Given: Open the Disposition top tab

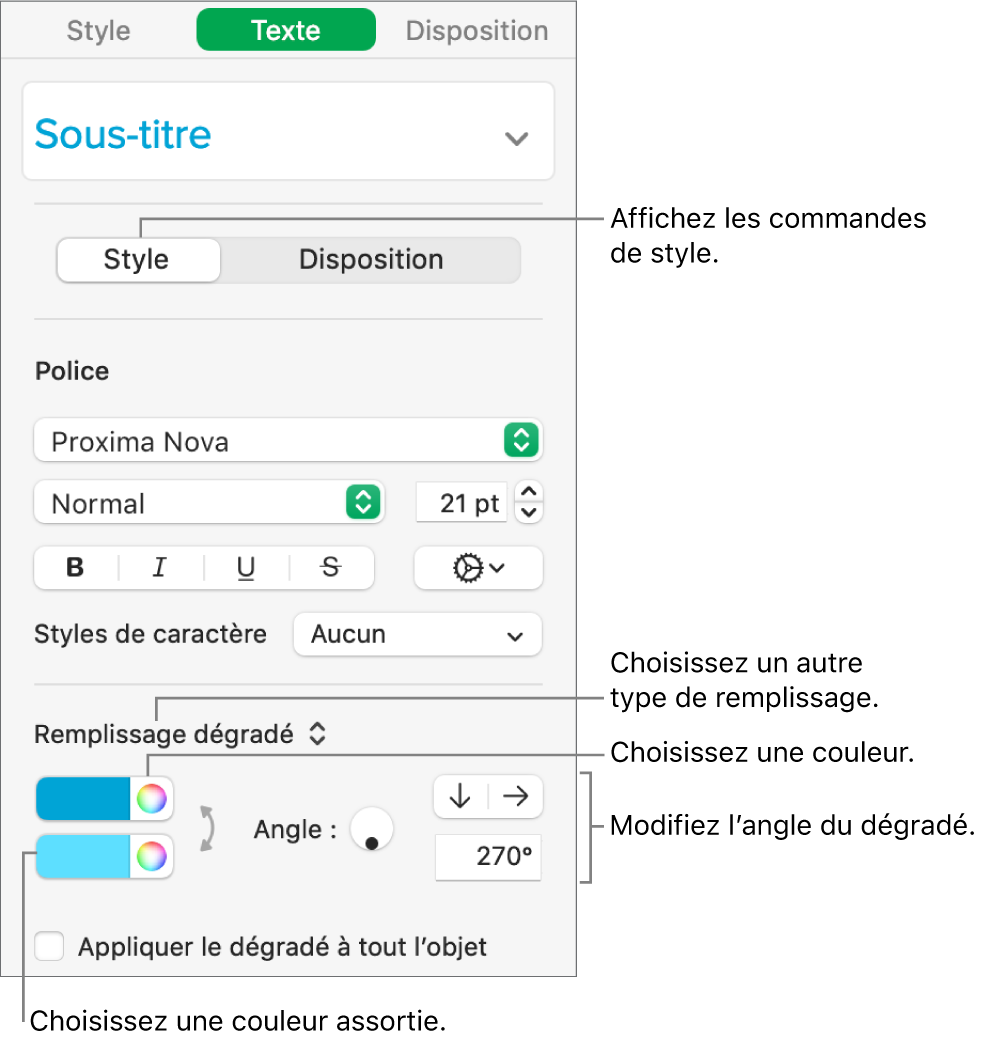Looking at the screenshot, I should tap(476, 30).
